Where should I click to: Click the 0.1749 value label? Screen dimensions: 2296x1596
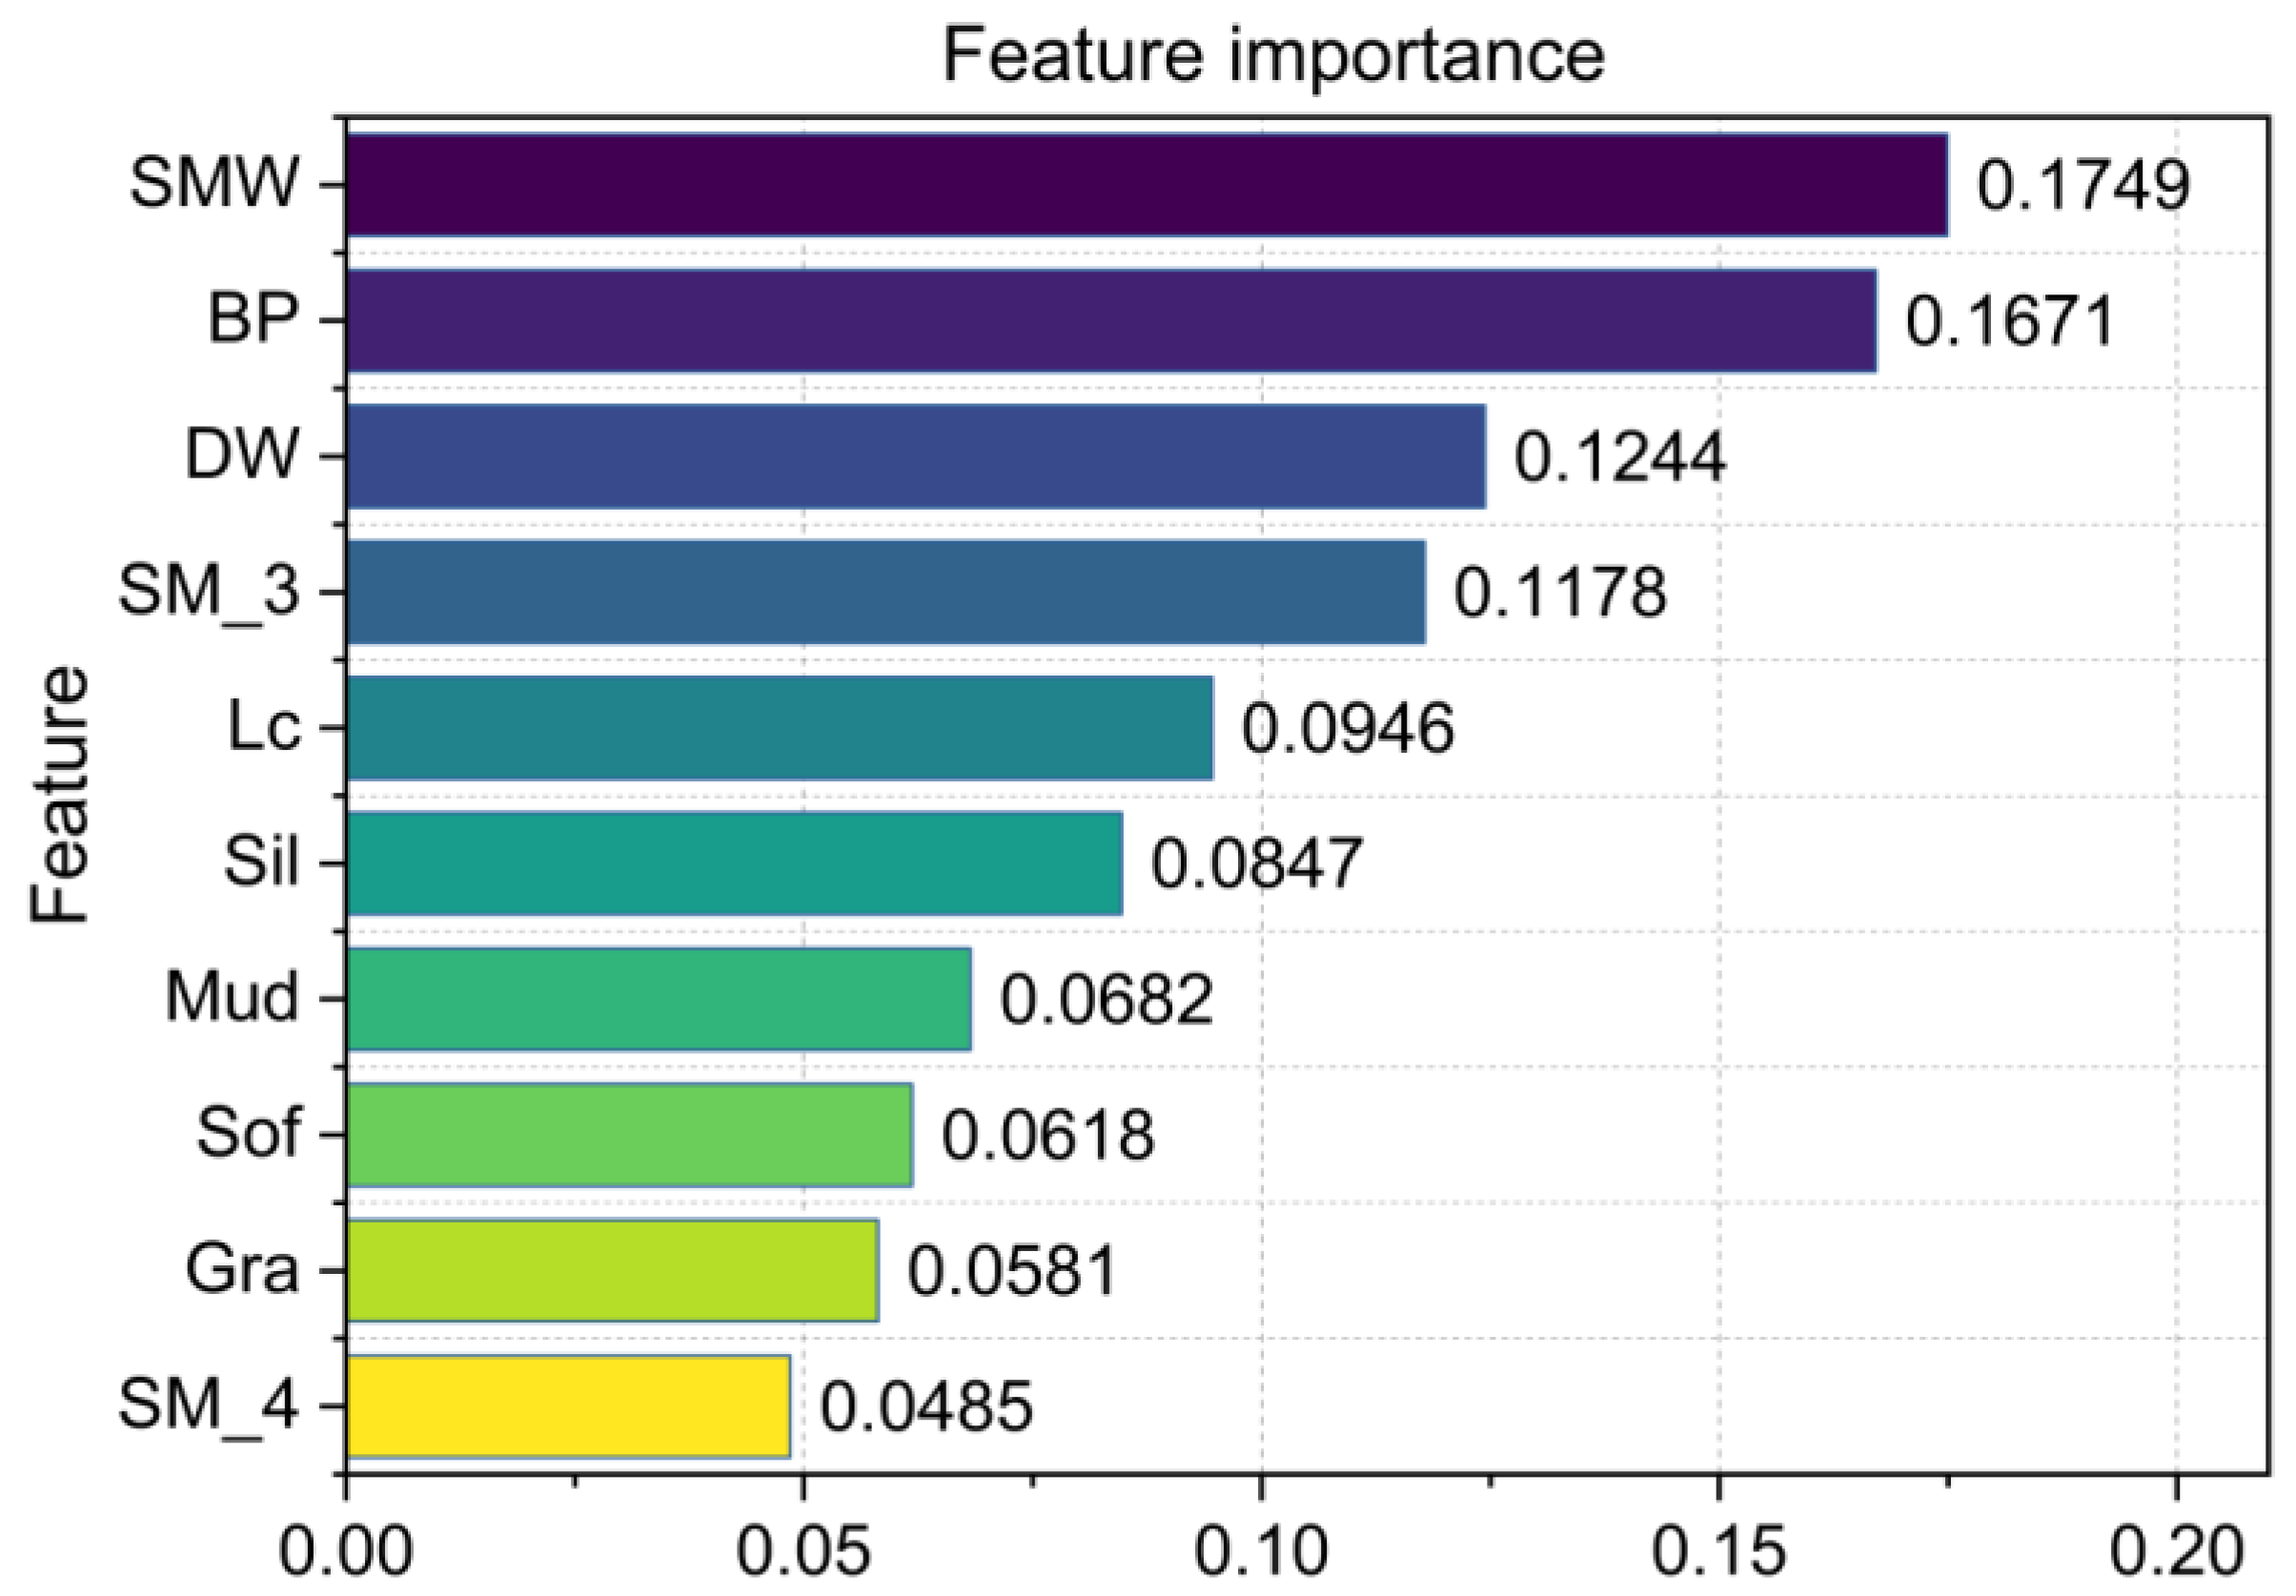click(x=2083, y=186)
